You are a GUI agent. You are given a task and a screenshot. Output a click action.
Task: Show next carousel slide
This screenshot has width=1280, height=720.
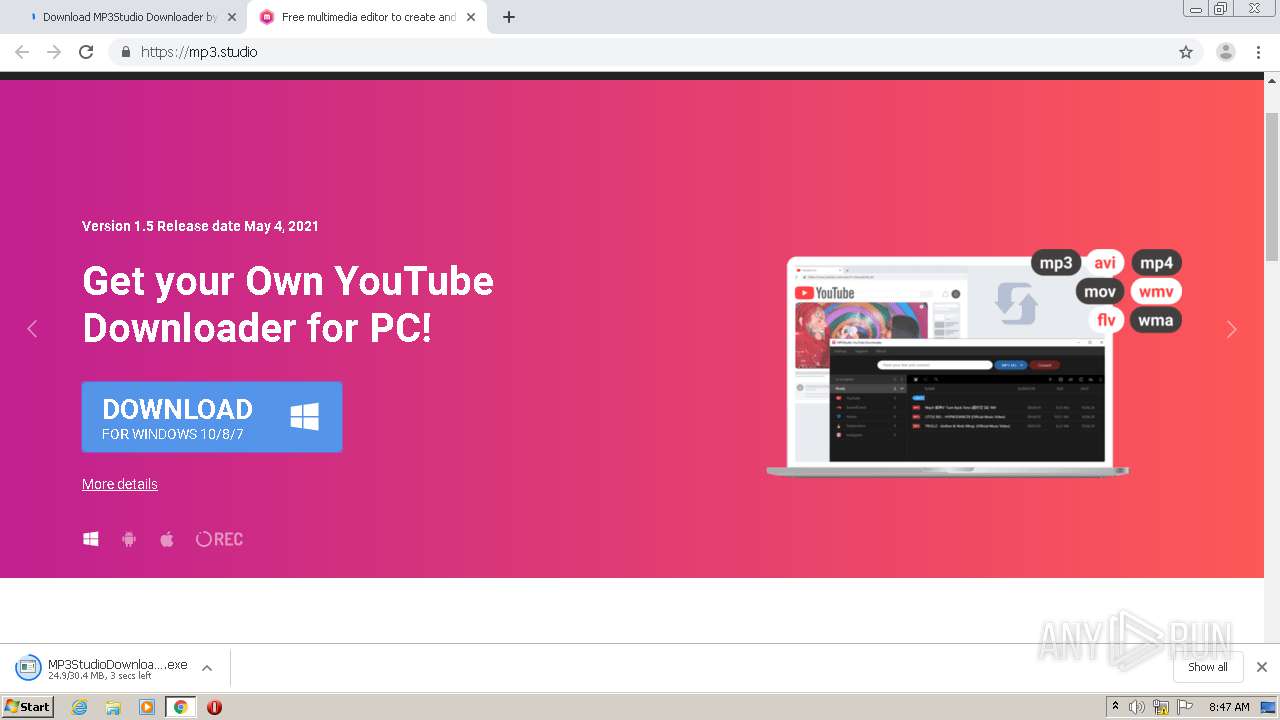[1232, 329]
